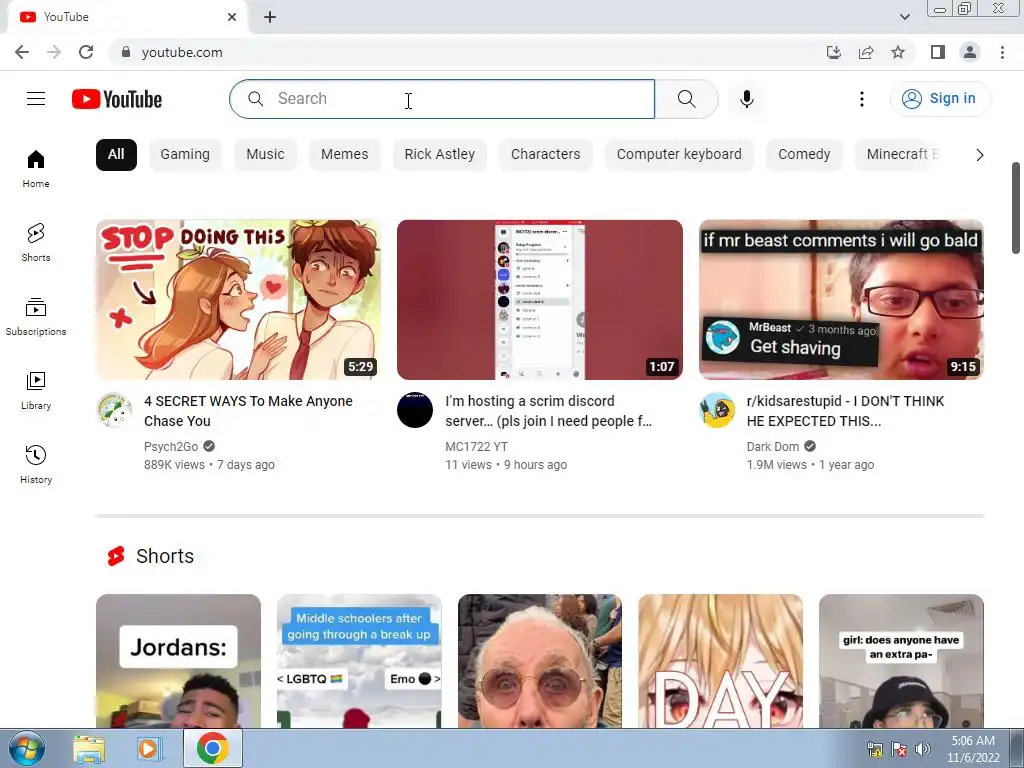Click the search magnifier button

click(686, 99)
